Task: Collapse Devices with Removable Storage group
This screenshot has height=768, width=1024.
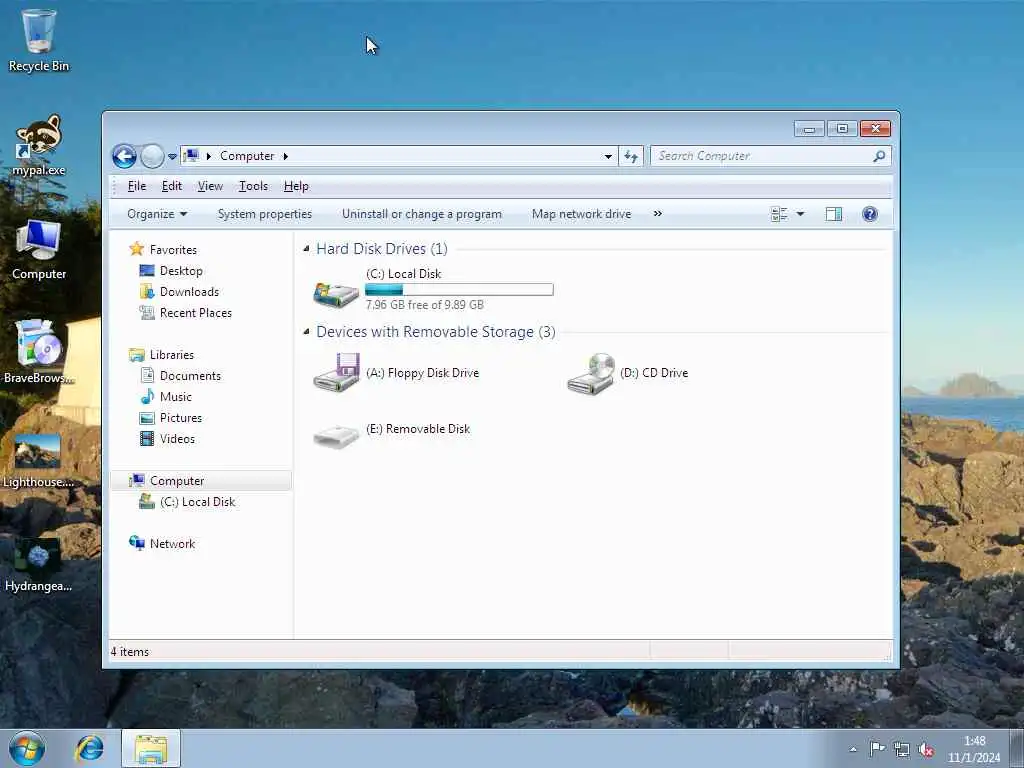Action: (x=306, y=332)
